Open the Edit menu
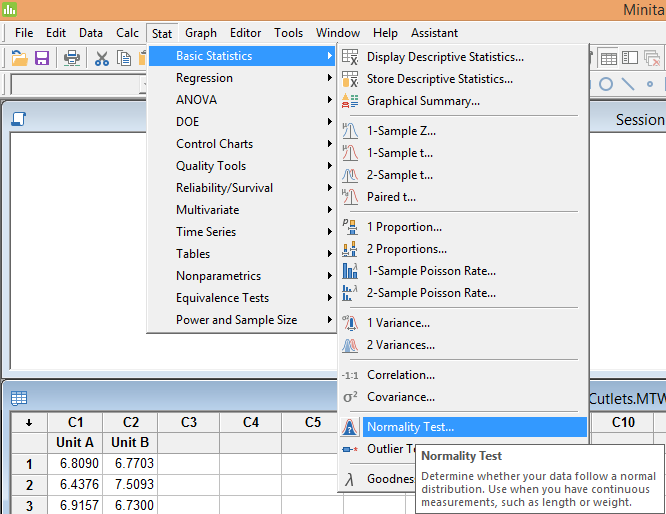 pos(56,33)
